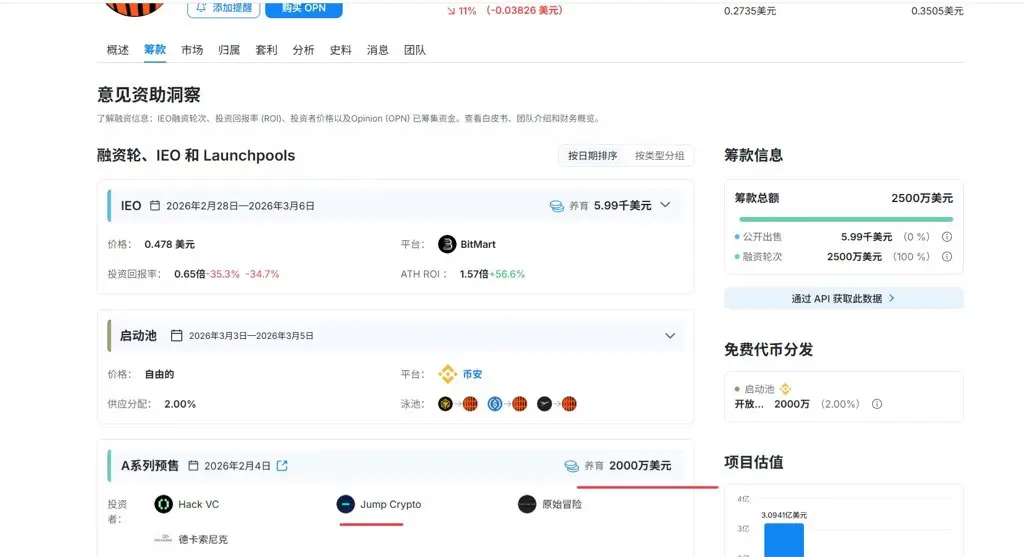1024x557 pixels.
Task: Select 按日期排序 sorting option
Action: pos(592,155)
